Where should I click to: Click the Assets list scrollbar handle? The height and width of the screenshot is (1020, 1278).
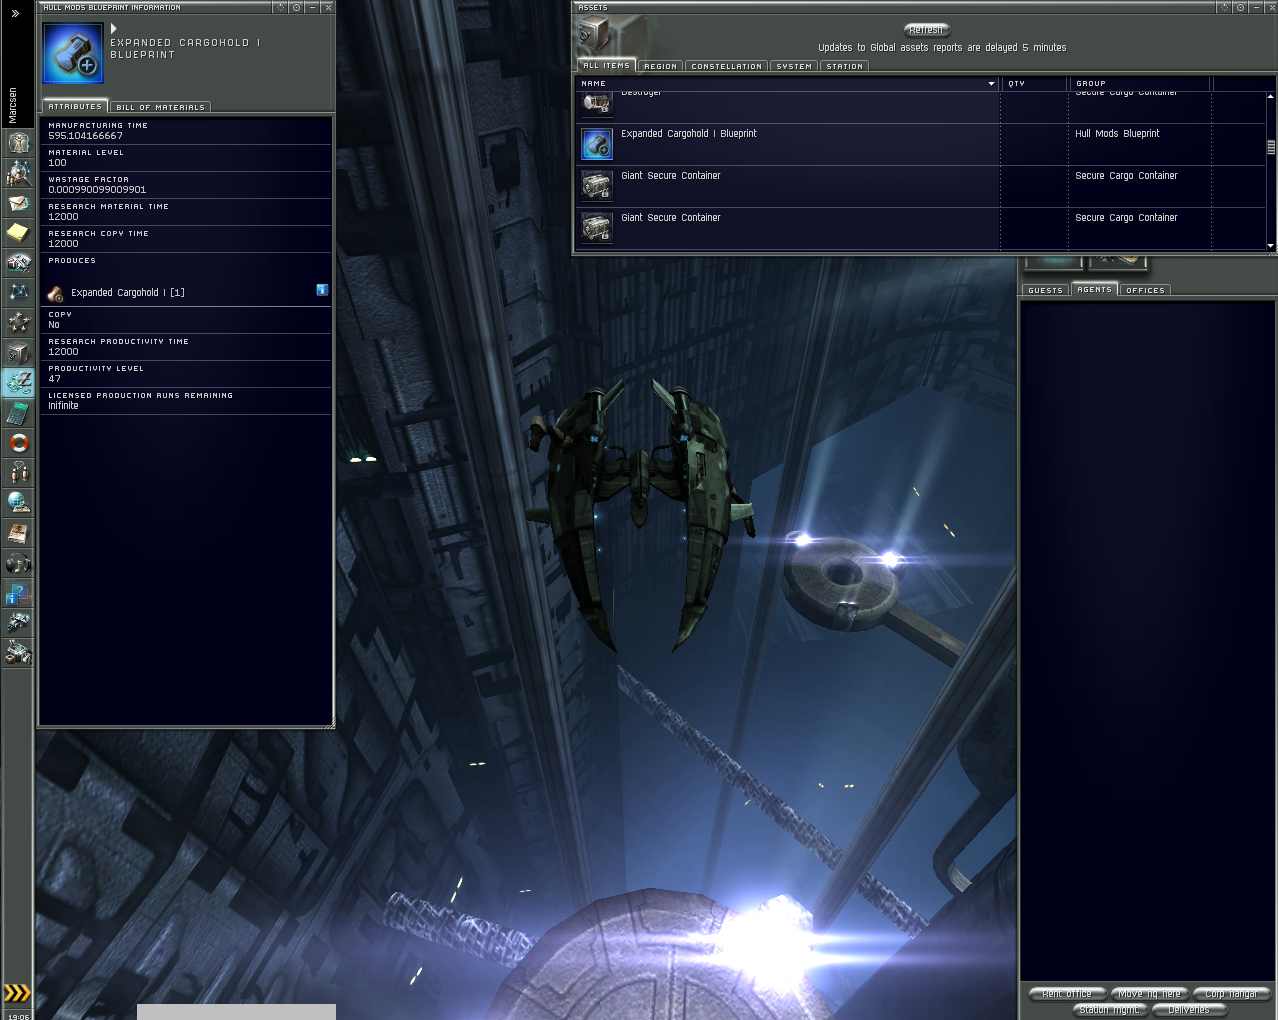1271,147
